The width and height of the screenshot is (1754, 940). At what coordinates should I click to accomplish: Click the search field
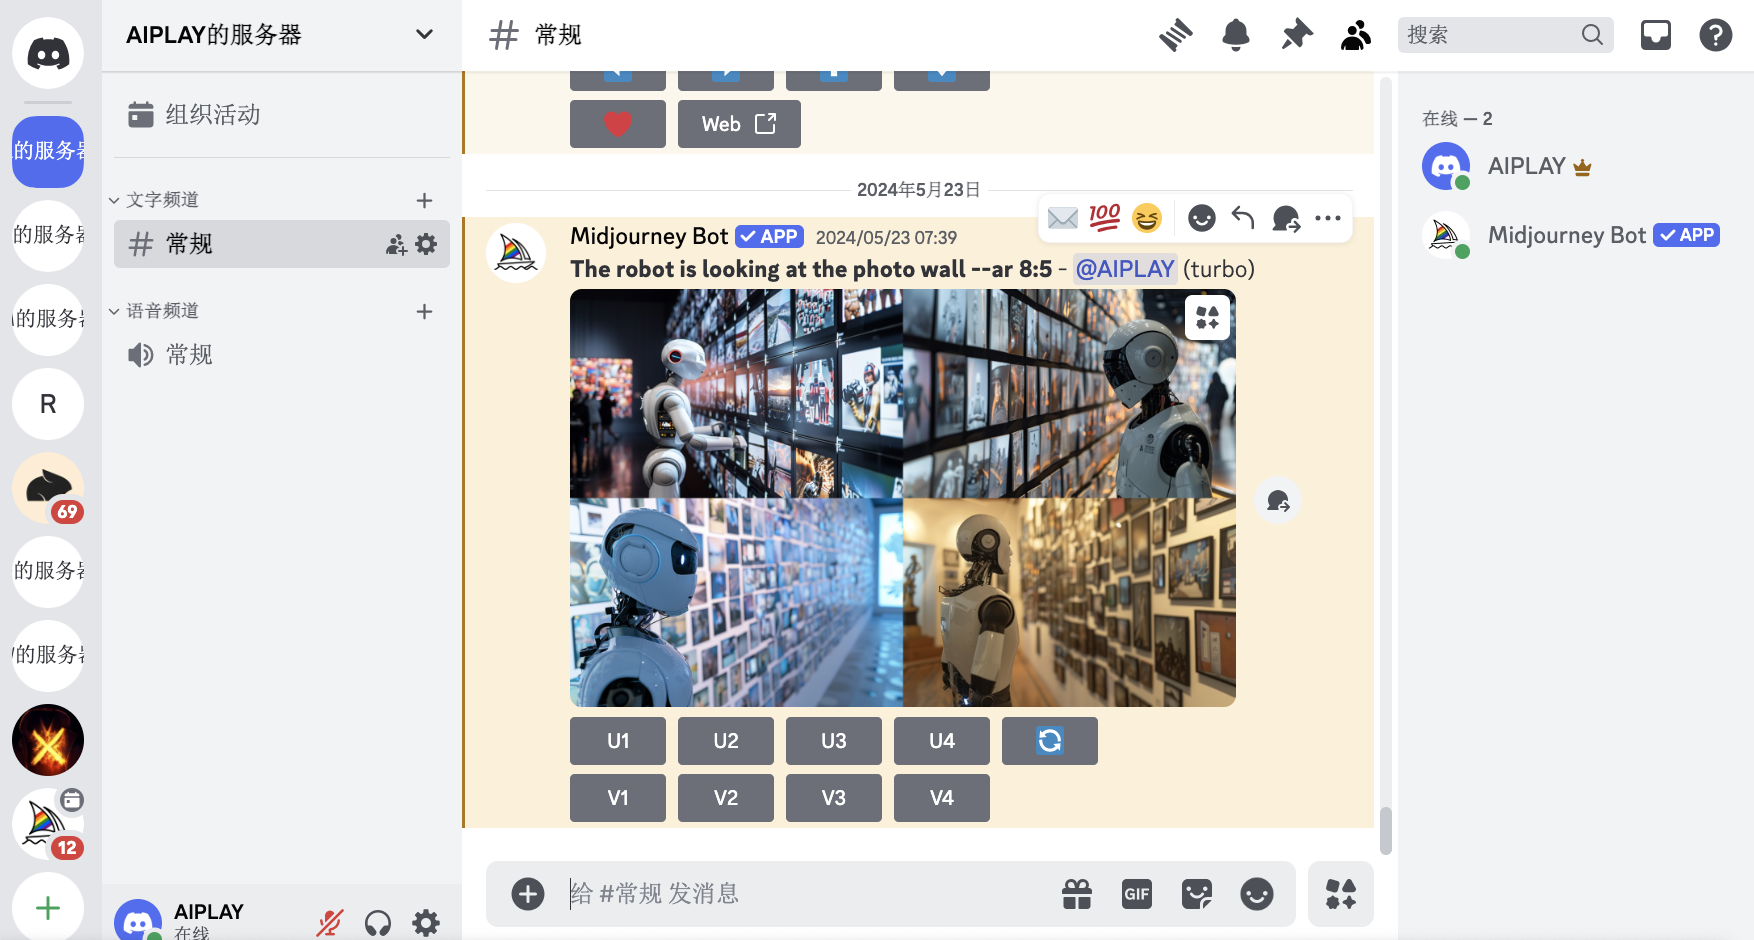(1505, 35)
